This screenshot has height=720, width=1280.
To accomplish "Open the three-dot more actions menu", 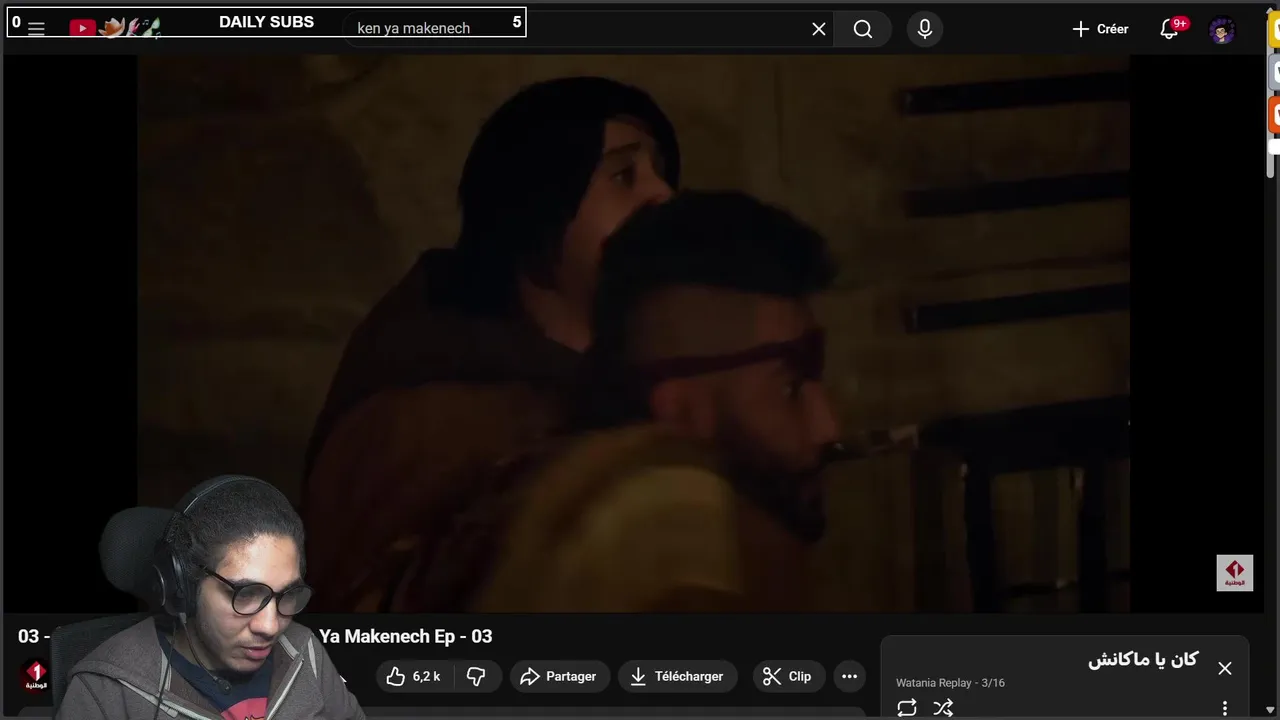I will [849, 676].
